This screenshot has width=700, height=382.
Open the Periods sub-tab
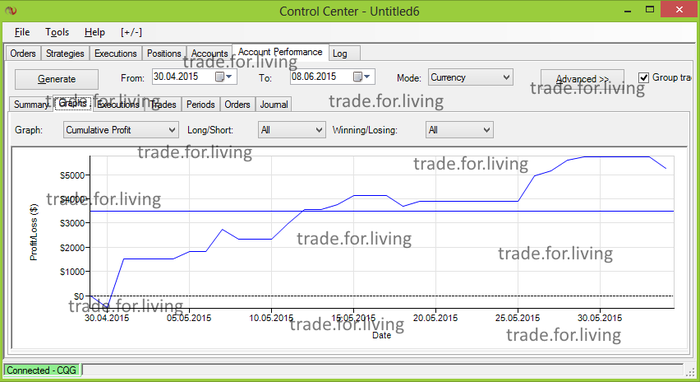[x=200, y=104]
